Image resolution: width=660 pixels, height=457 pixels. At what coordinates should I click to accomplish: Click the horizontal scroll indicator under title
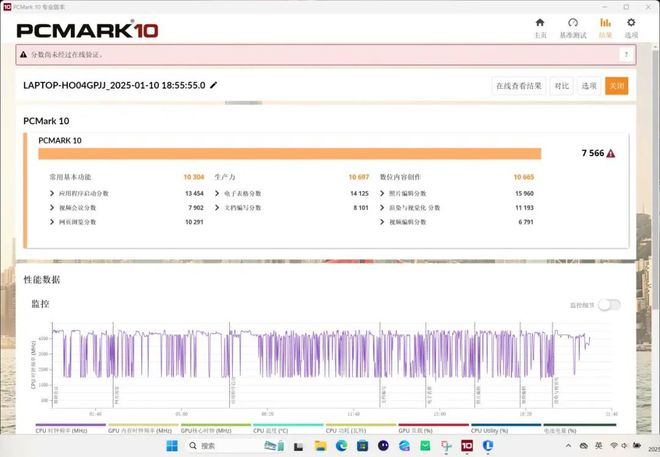[243, 103]
